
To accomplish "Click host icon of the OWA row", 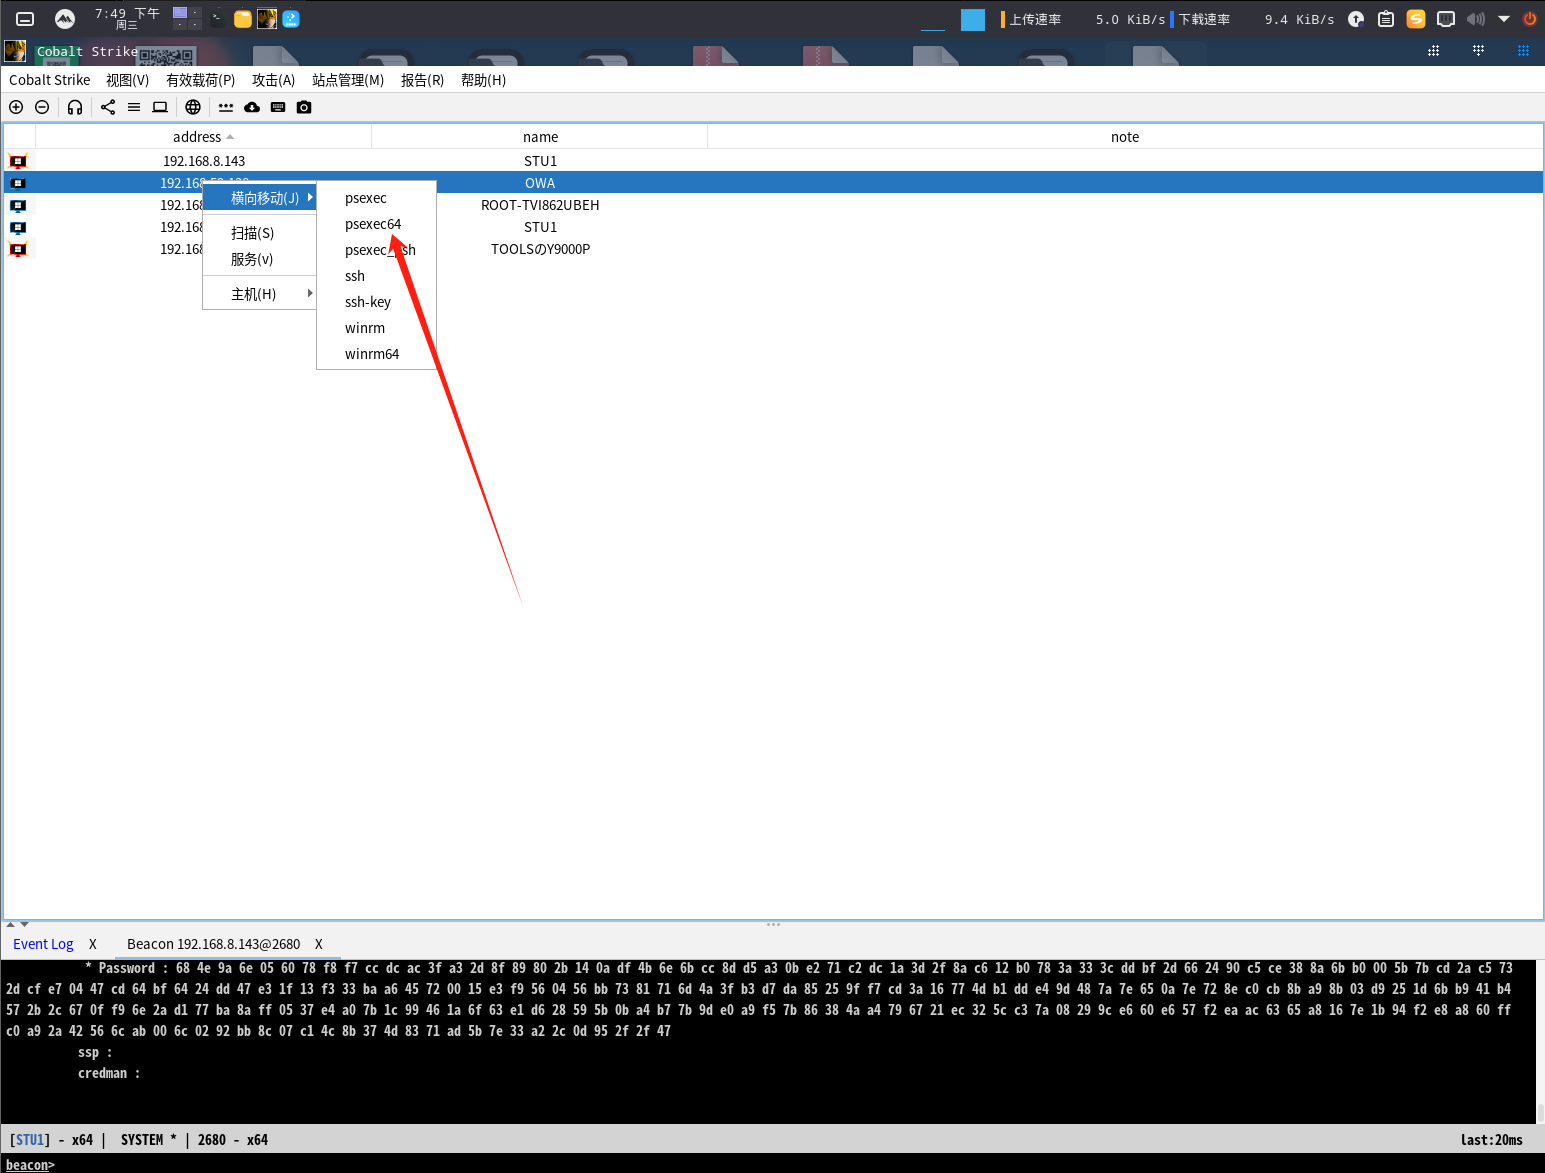I will click(18, 183).
